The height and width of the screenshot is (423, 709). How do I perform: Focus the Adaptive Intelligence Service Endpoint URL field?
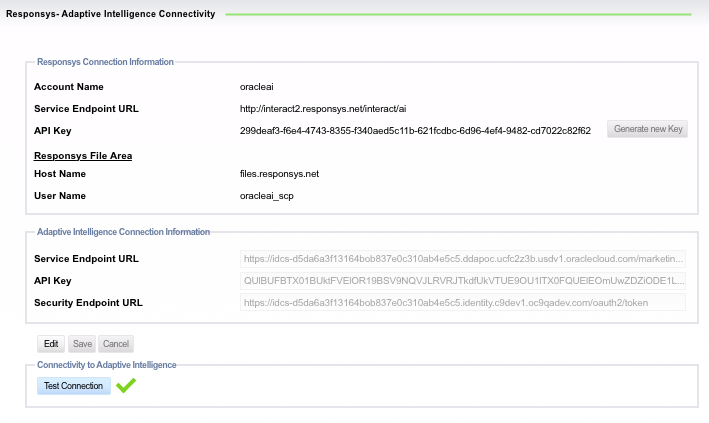tap(463, 259)
